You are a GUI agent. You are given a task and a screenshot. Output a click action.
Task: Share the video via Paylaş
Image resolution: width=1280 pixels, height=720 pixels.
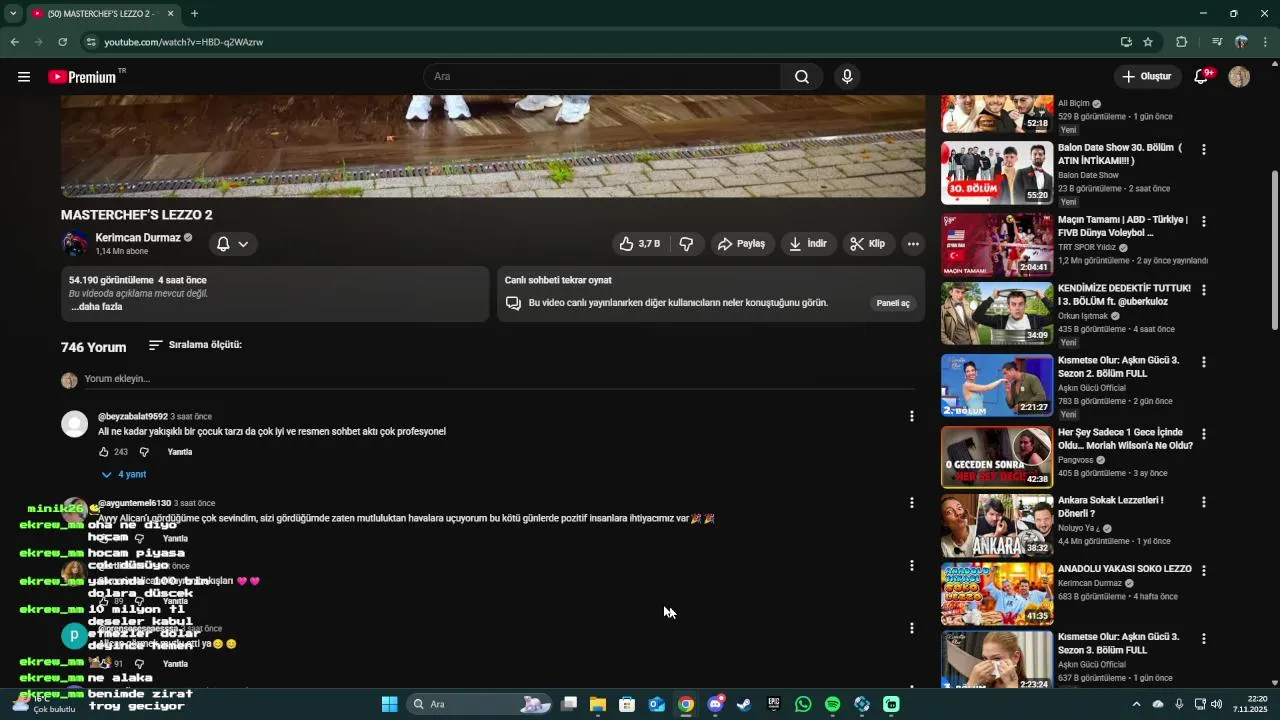(x=742, y=244)
